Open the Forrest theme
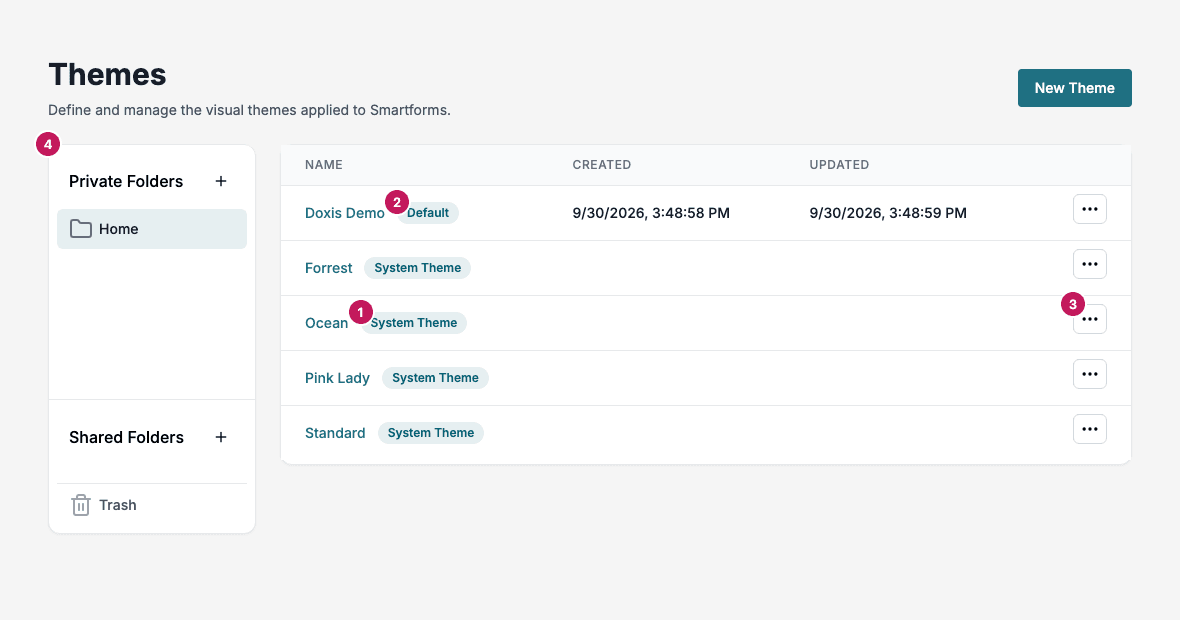The image size is (1180, 620). click(328, 268)
